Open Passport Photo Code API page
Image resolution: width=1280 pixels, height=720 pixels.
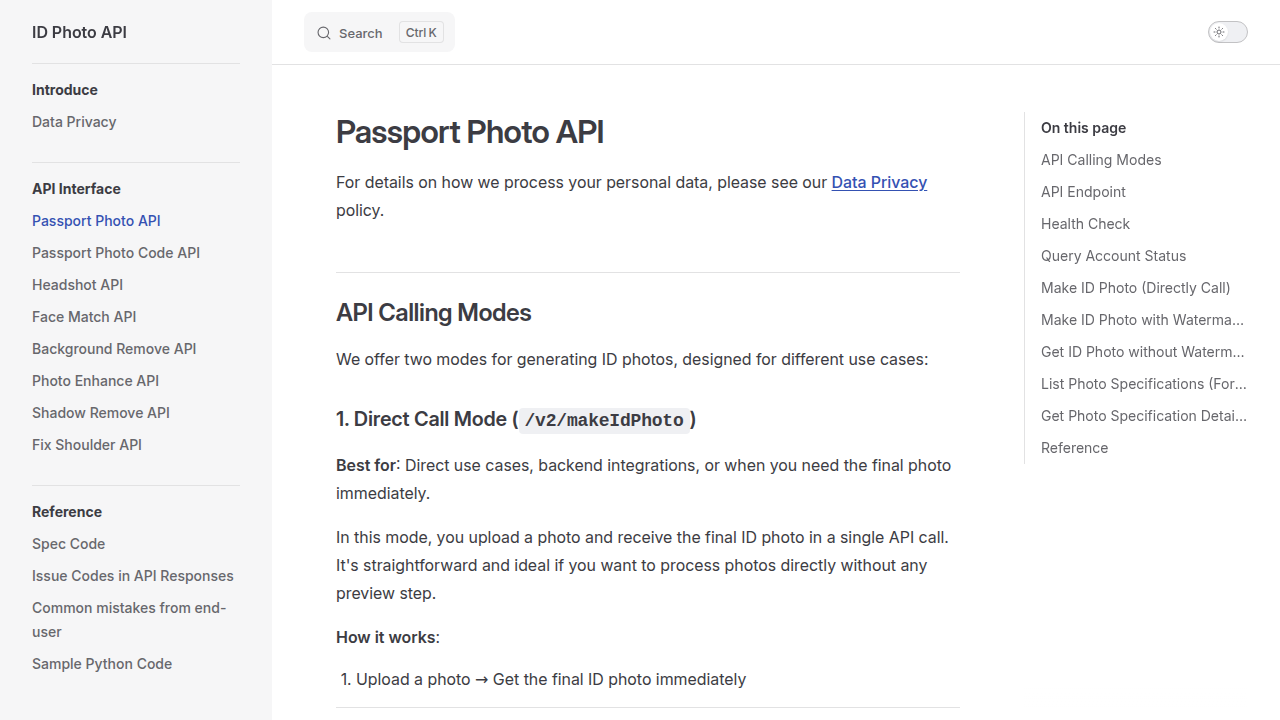[x=116, y=253]
